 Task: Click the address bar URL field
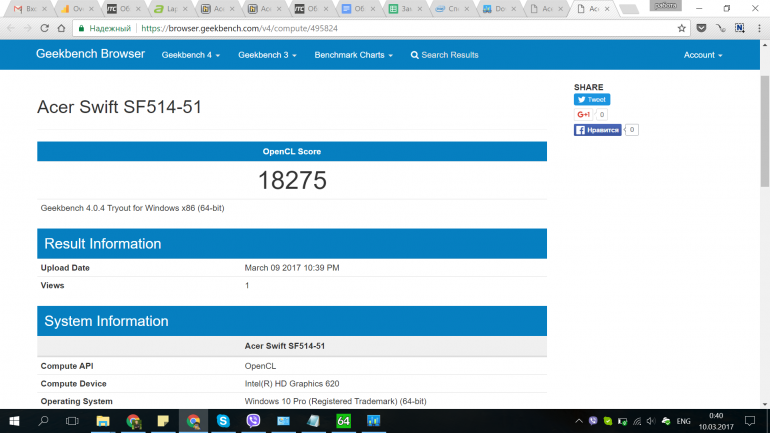(x=381, y=28)
